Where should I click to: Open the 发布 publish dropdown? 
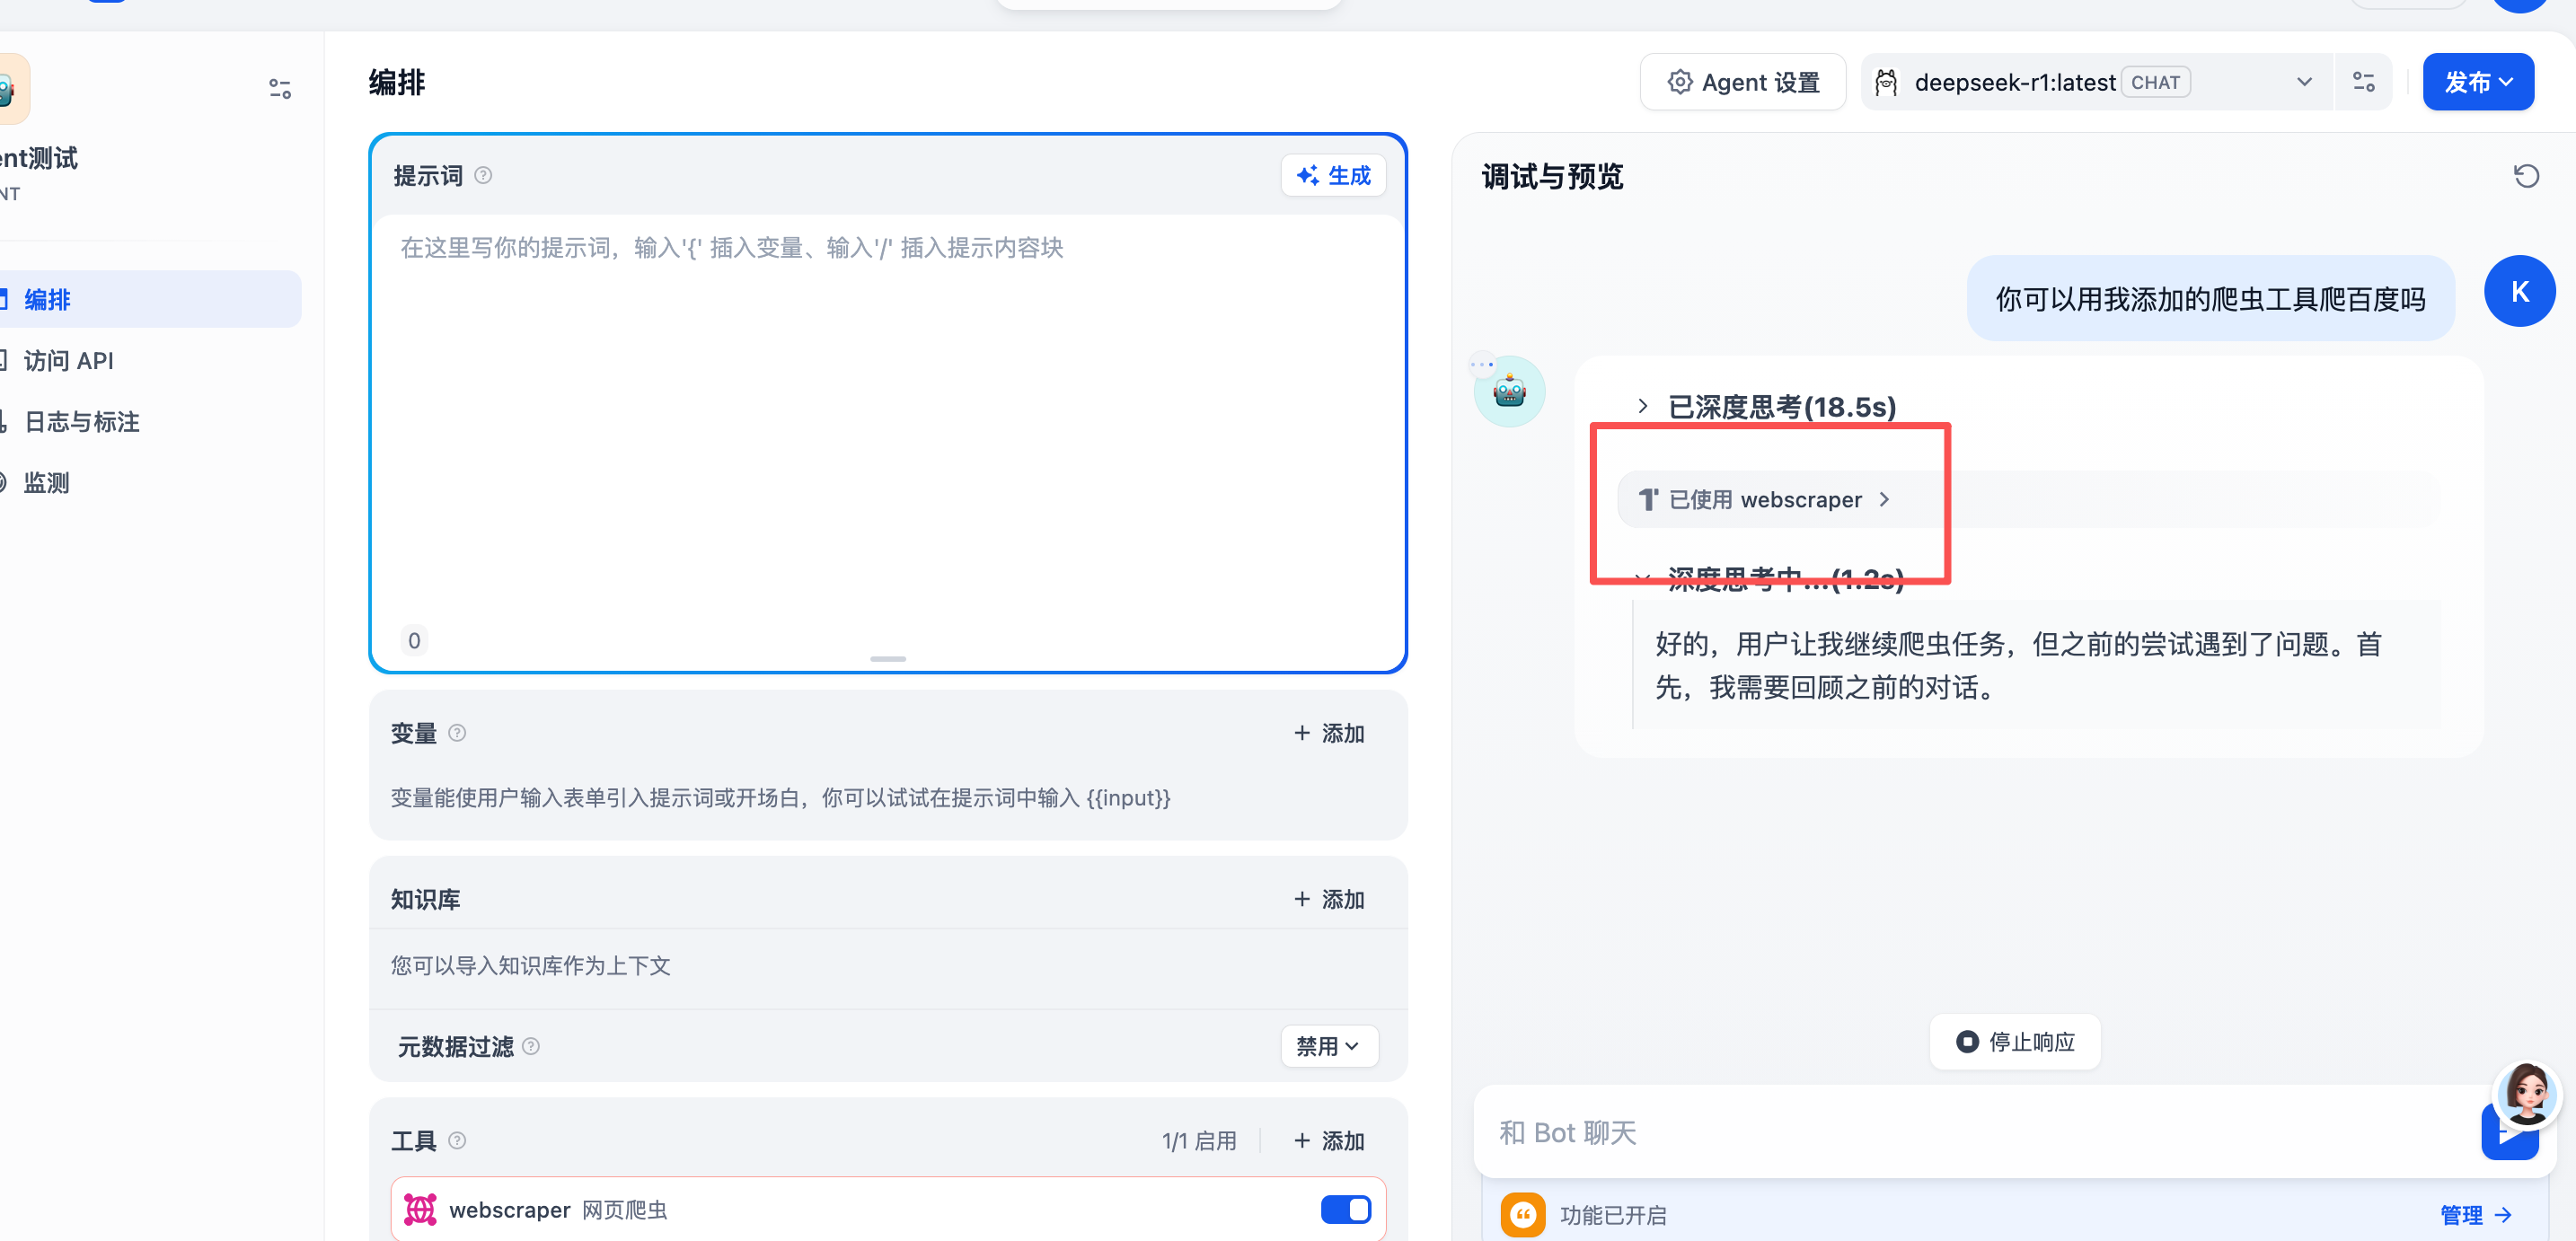[2478, 82]
